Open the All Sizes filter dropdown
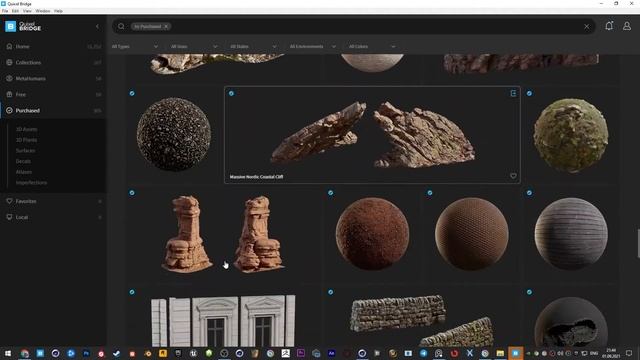 194,47
